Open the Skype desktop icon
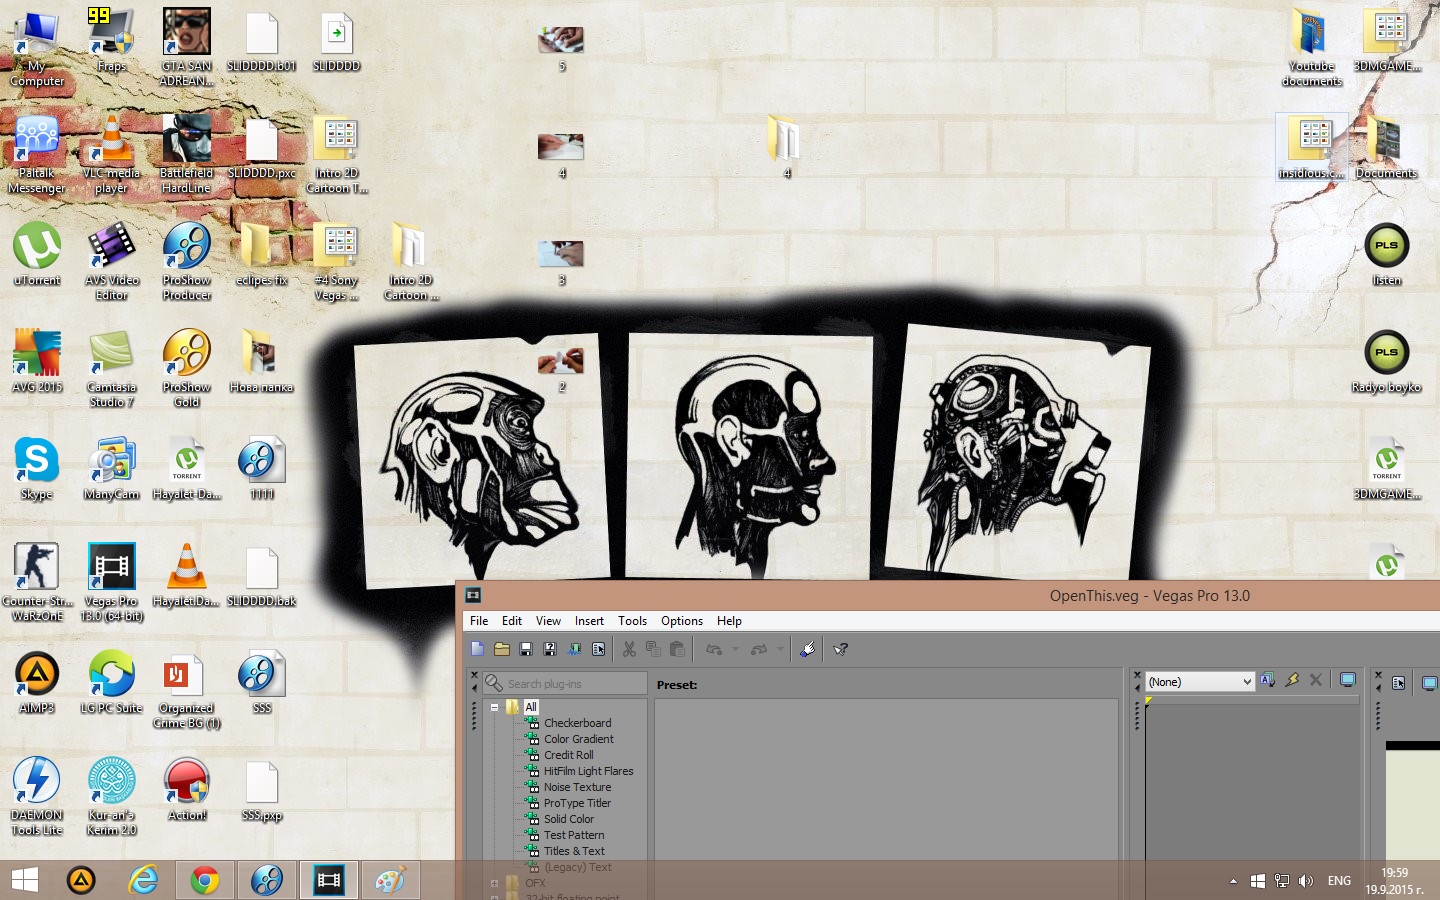 (x=37, y=469)
